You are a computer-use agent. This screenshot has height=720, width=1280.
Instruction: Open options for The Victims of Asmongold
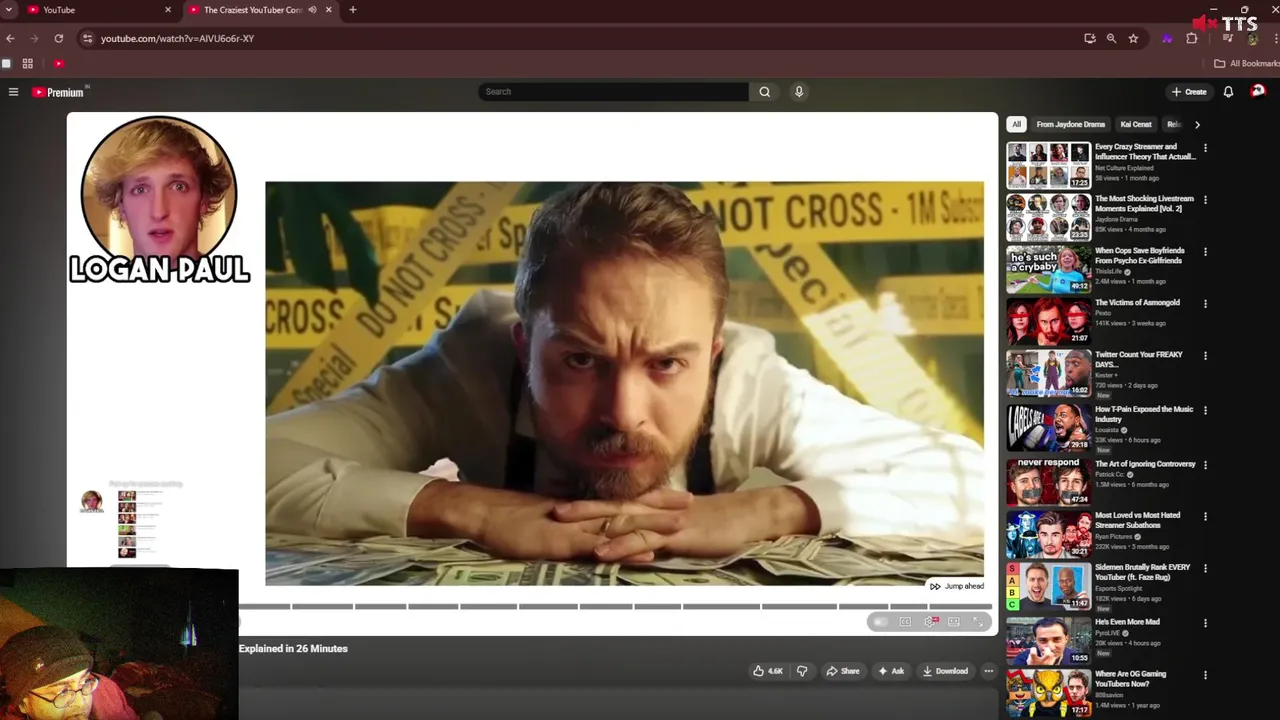tap(1205, 304)
